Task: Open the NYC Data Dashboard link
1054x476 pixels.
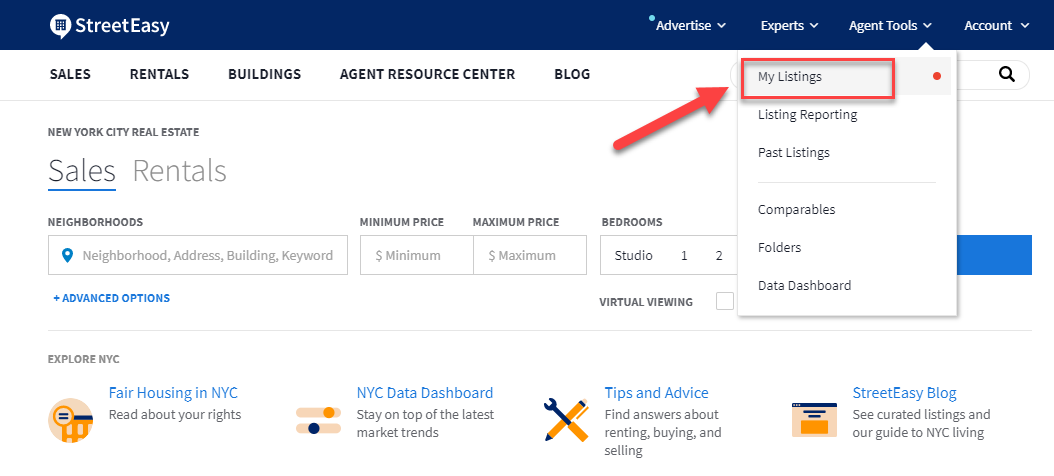Action: (x=425, y=393)
